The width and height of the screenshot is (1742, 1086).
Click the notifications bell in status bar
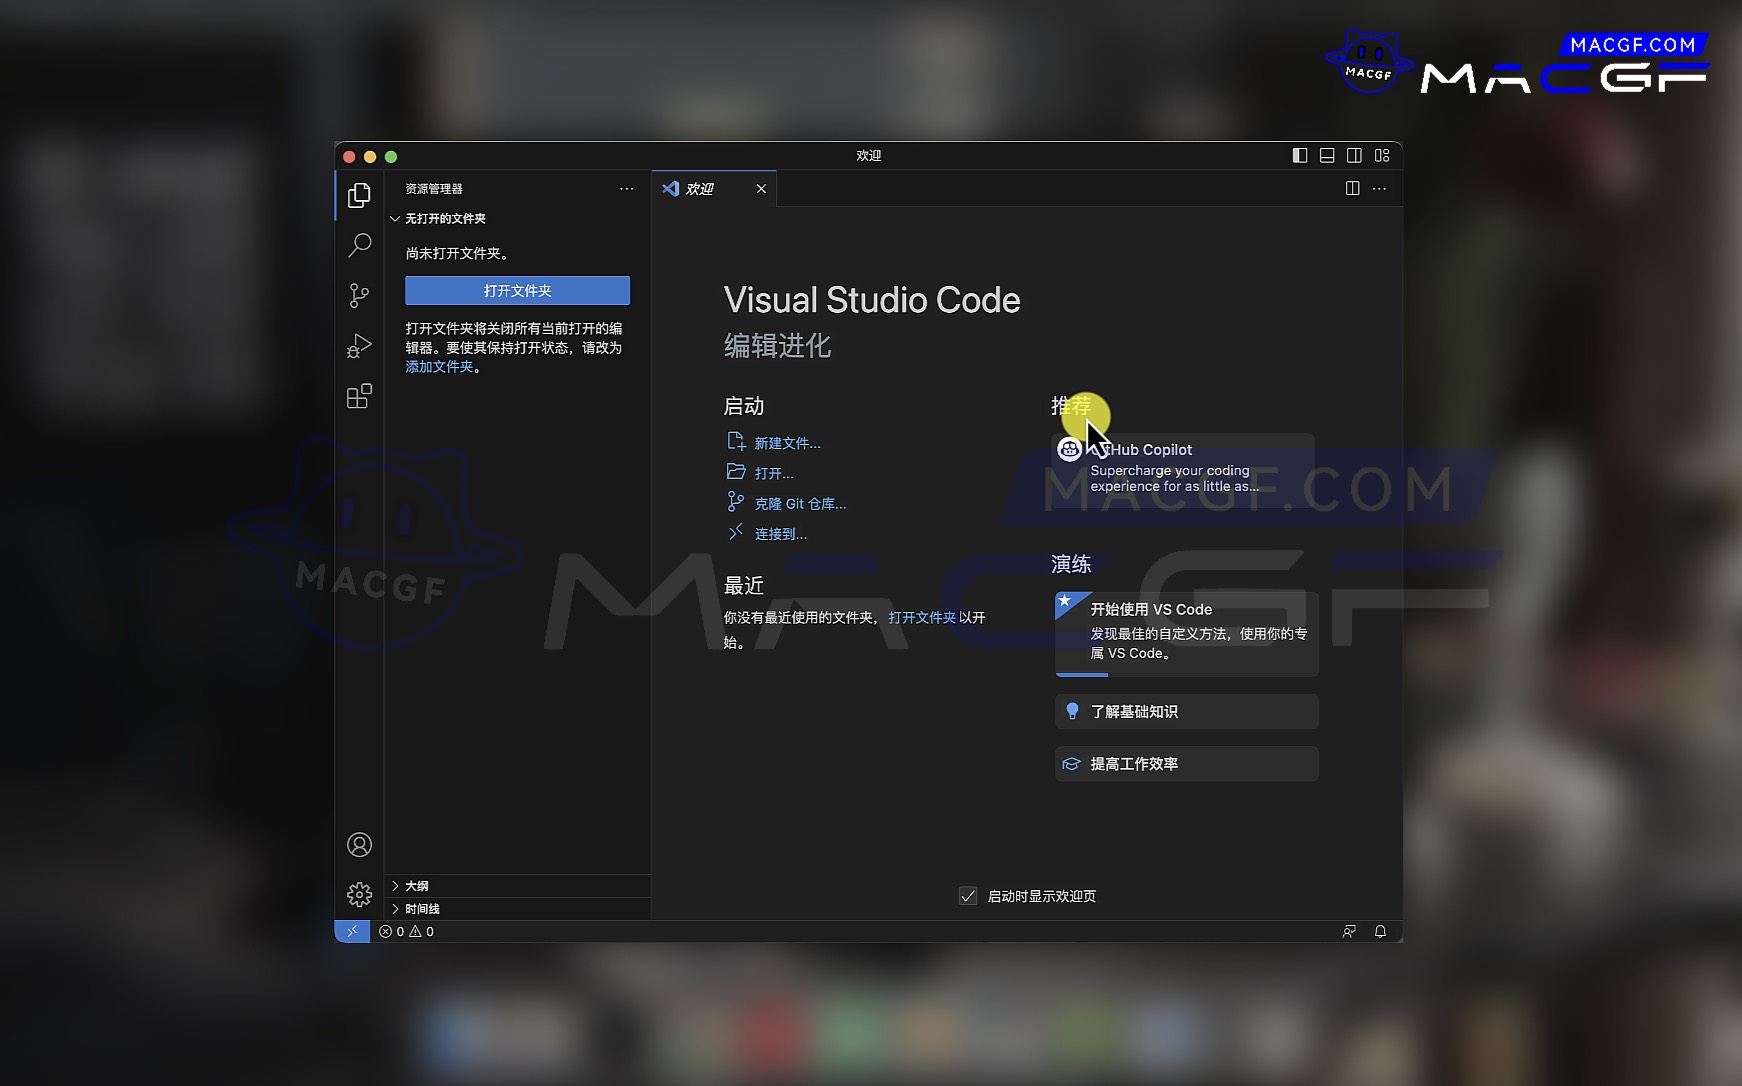[1380, 931]
